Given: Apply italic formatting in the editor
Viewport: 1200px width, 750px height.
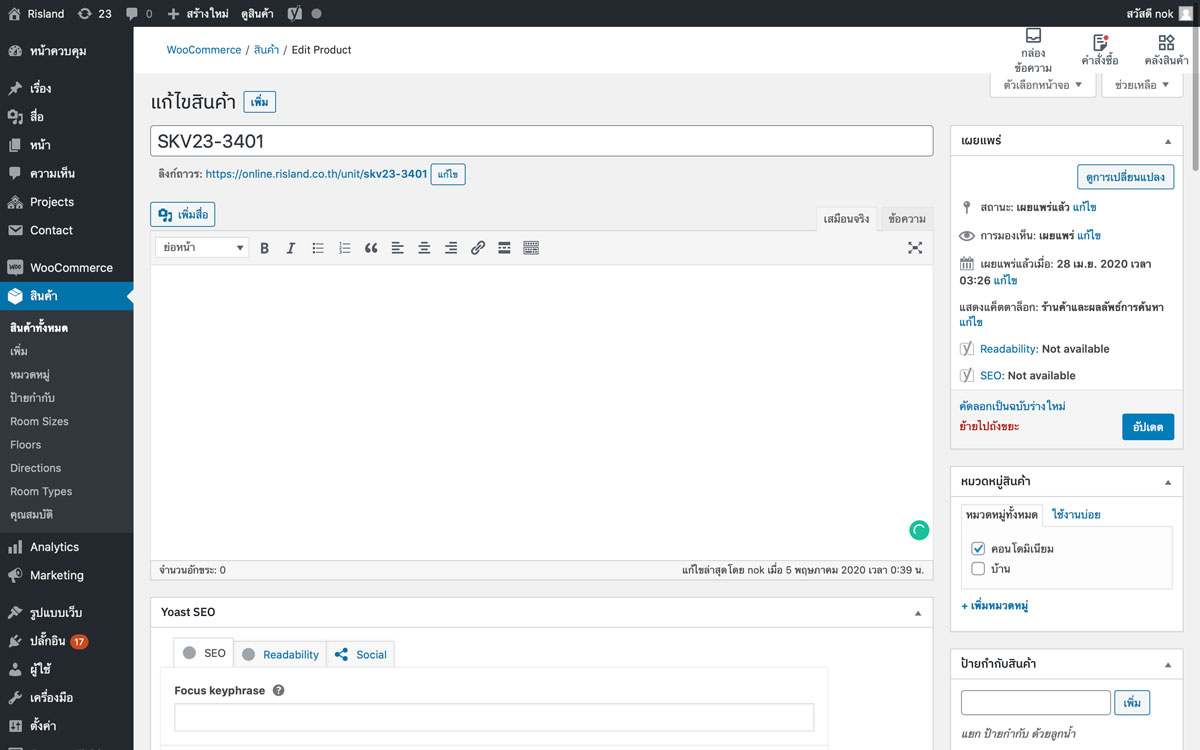Looking at the screenshot, I should 291,248.
